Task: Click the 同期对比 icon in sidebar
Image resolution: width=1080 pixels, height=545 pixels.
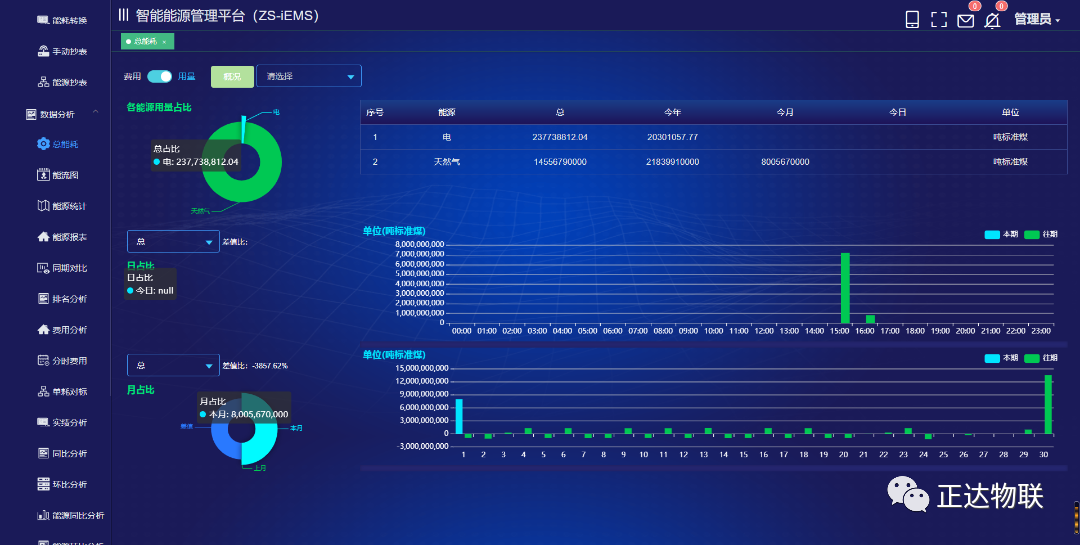Action: coord(43,267)
